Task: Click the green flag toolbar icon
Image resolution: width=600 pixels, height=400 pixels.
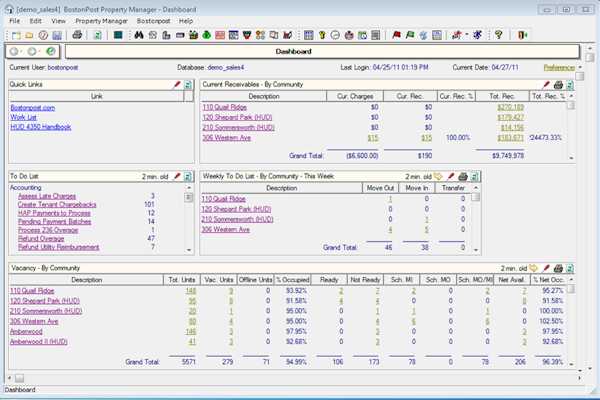Action: pyautogui.click(x=410, y=35)
